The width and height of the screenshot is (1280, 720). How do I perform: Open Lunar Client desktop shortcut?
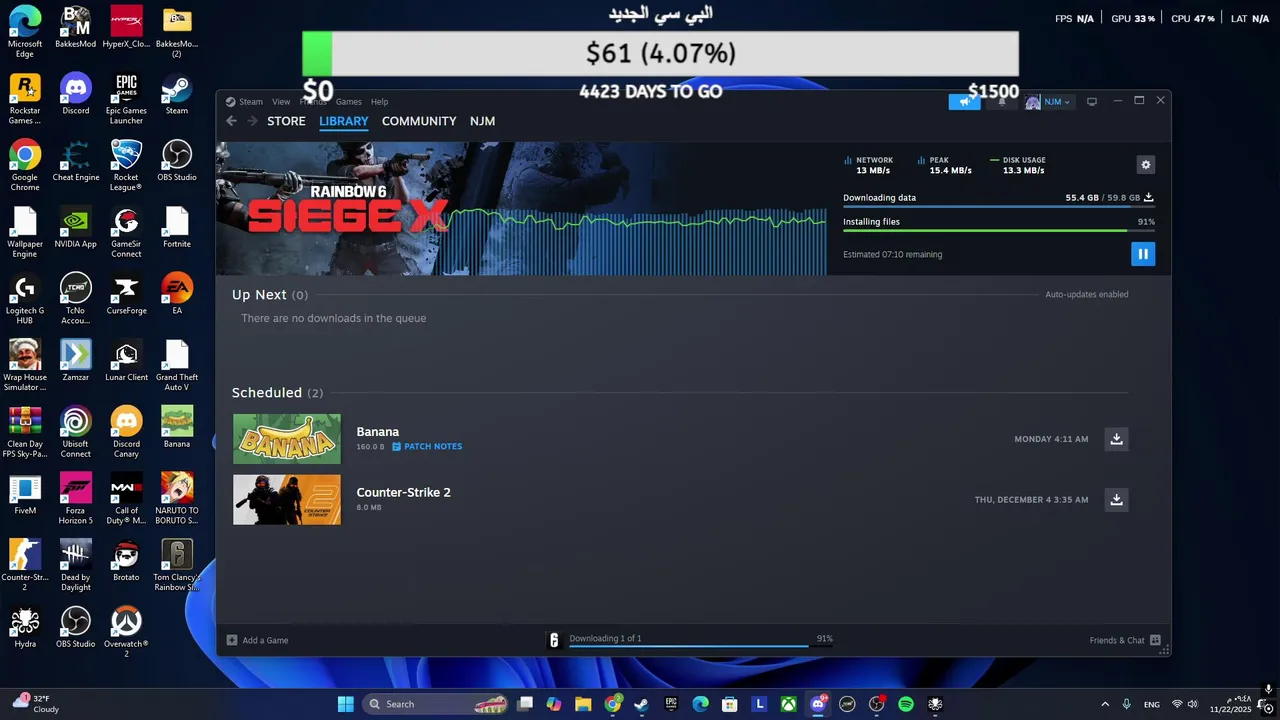click(x=126, y=360)
